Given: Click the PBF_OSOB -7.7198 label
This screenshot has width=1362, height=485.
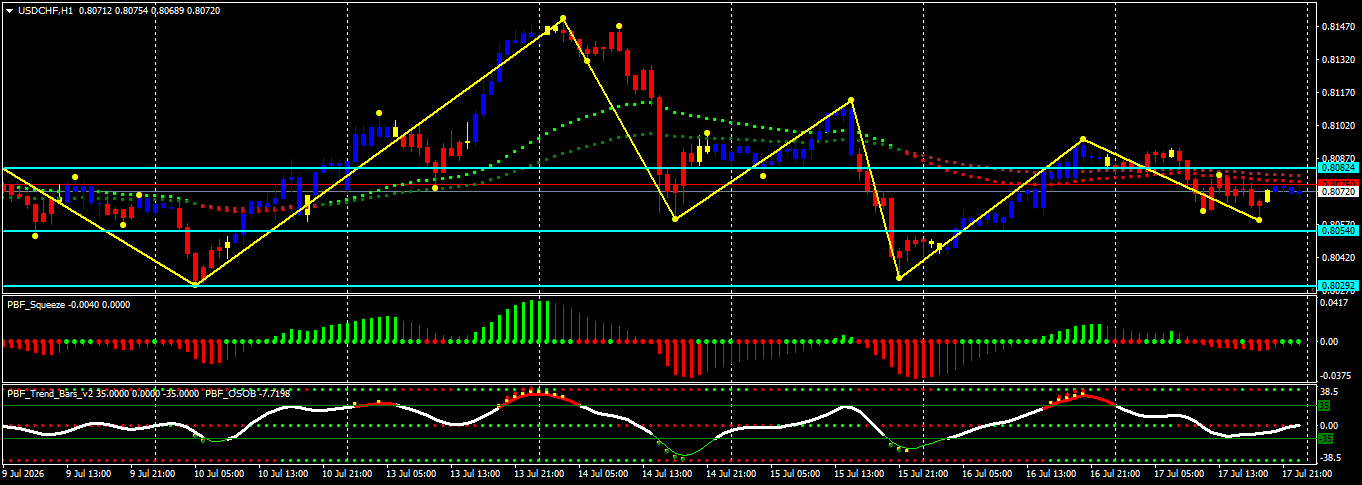Looking at the screenshot, I should click(x=247, y=393).
